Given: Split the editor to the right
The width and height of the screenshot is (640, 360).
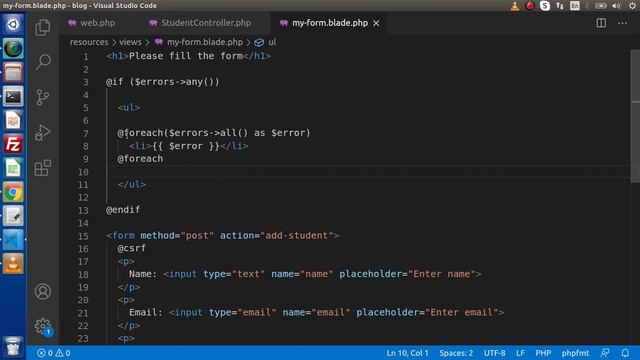Looking at the screenshot, I should pyautogui.click(x=601, y=23).
